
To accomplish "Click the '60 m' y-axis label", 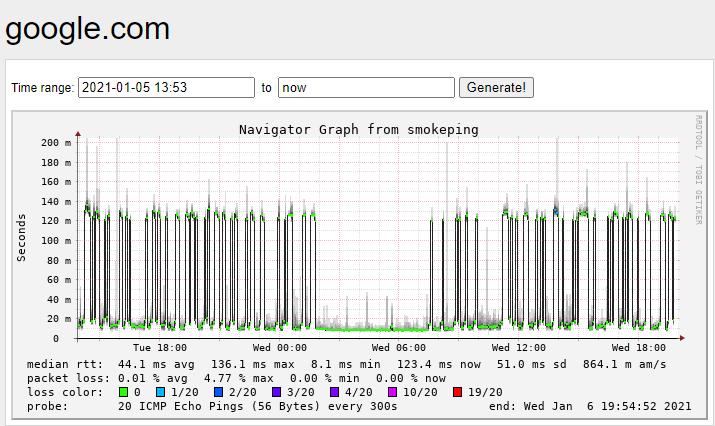I will click(59, 280).
